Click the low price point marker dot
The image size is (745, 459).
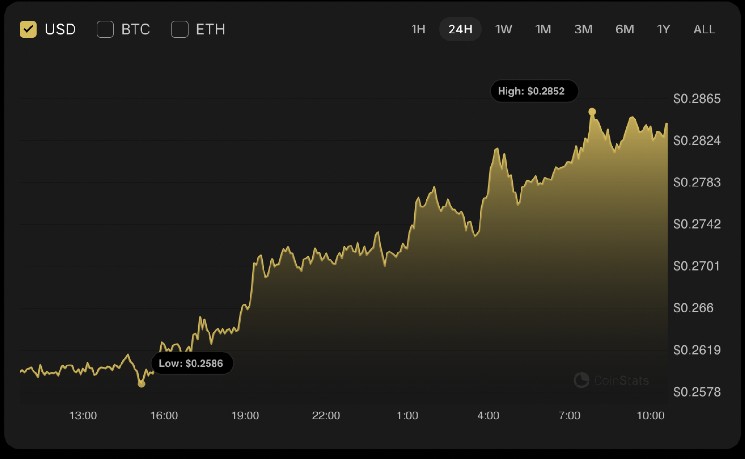coord(141,383)
